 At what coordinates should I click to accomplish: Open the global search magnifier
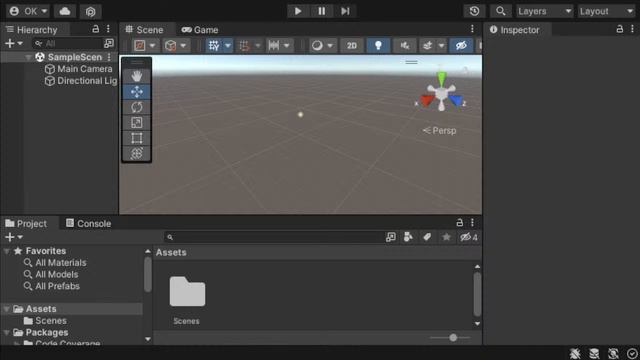click(x=500, y=11)
